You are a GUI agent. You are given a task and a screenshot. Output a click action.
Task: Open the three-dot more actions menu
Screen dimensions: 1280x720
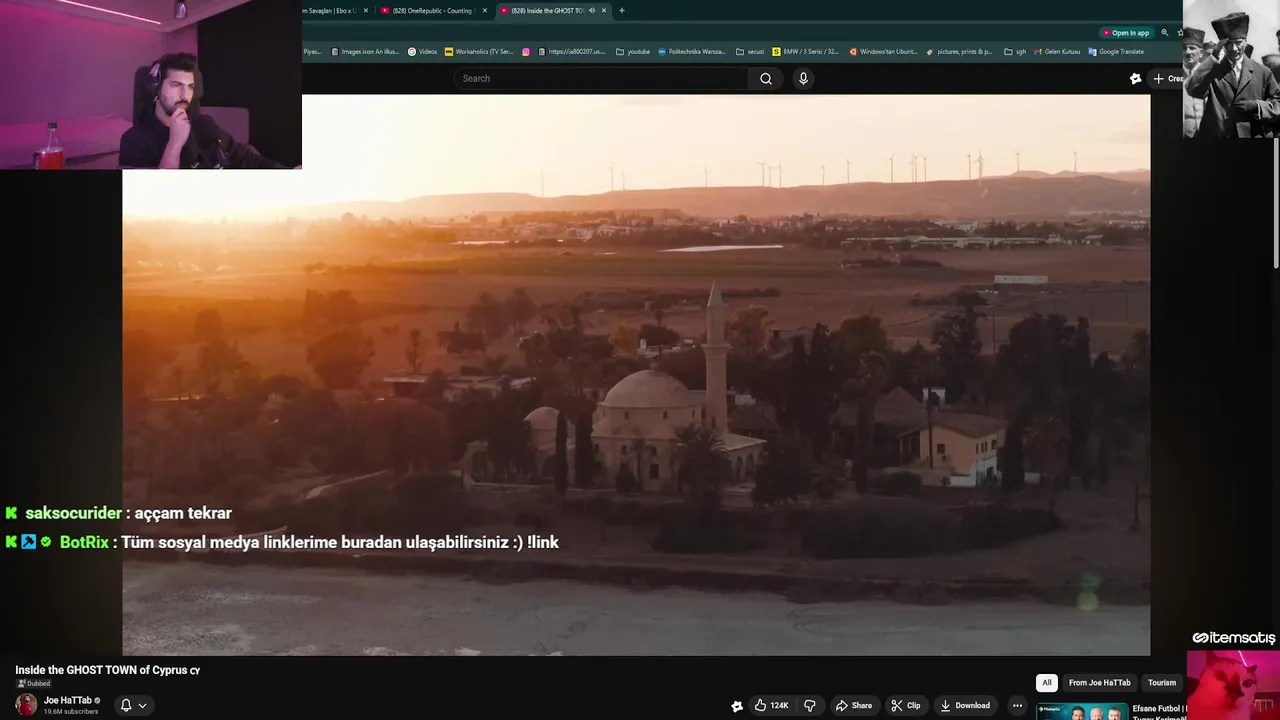pos(1017,705)
